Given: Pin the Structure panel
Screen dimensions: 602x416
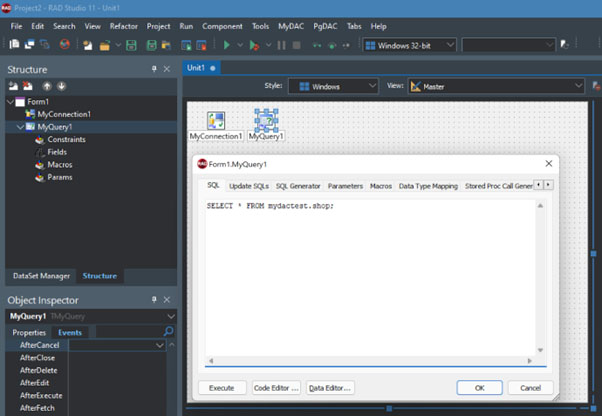Looking at the screenshot, I should (154, 69).
